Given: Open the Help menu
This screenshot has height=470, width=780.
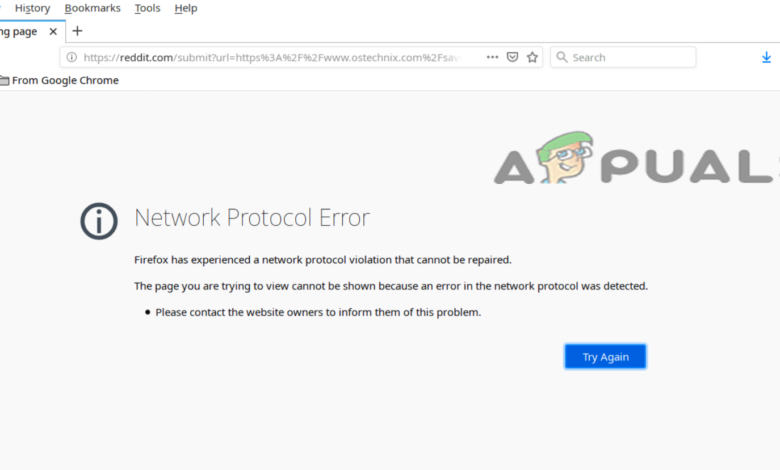Looking at the screenshot, I should click(185, 8).
